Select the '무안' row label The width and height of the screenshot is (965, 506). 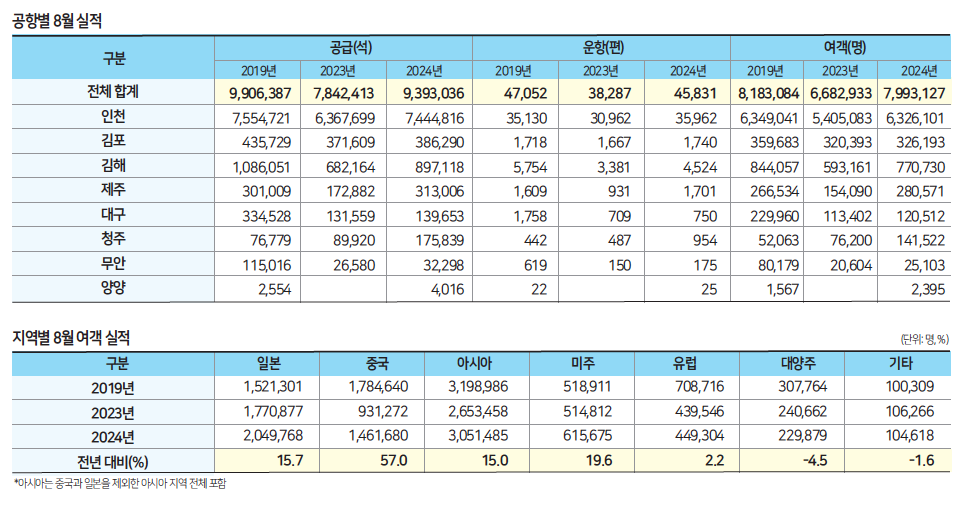pos(113,263)
